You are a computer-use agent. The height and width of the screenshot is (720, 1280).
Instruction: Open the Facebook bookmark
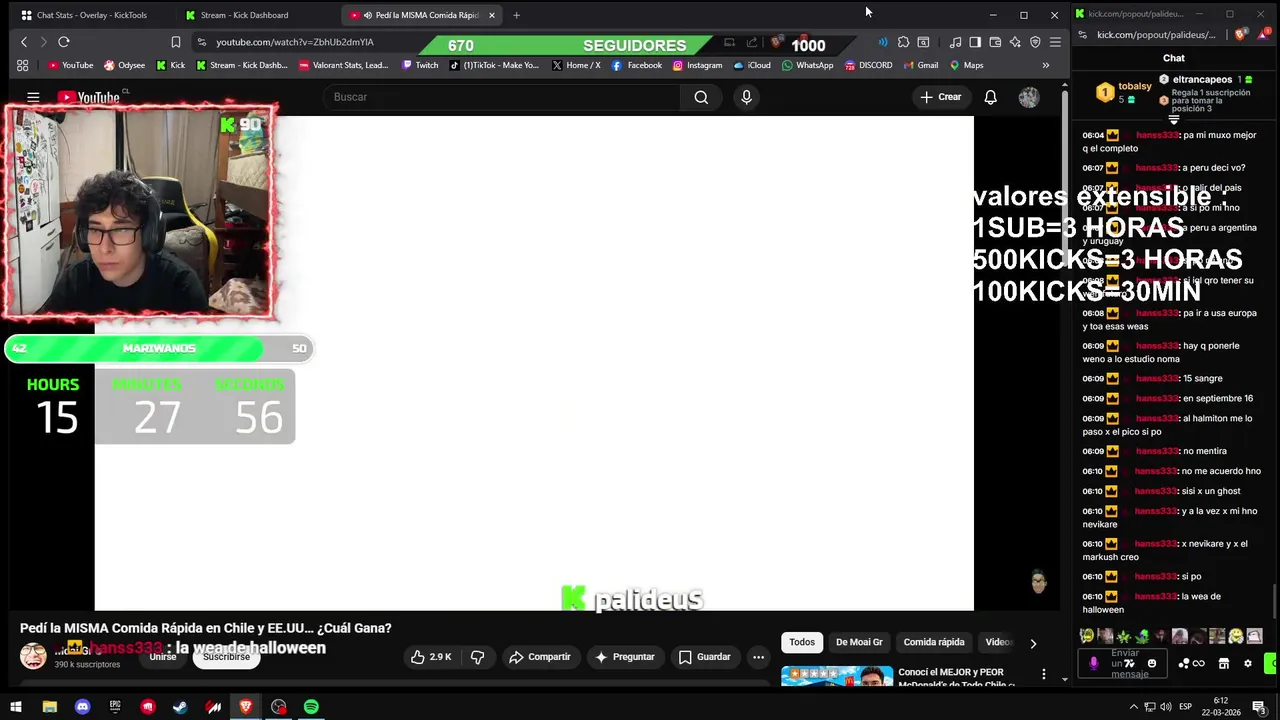636,65
